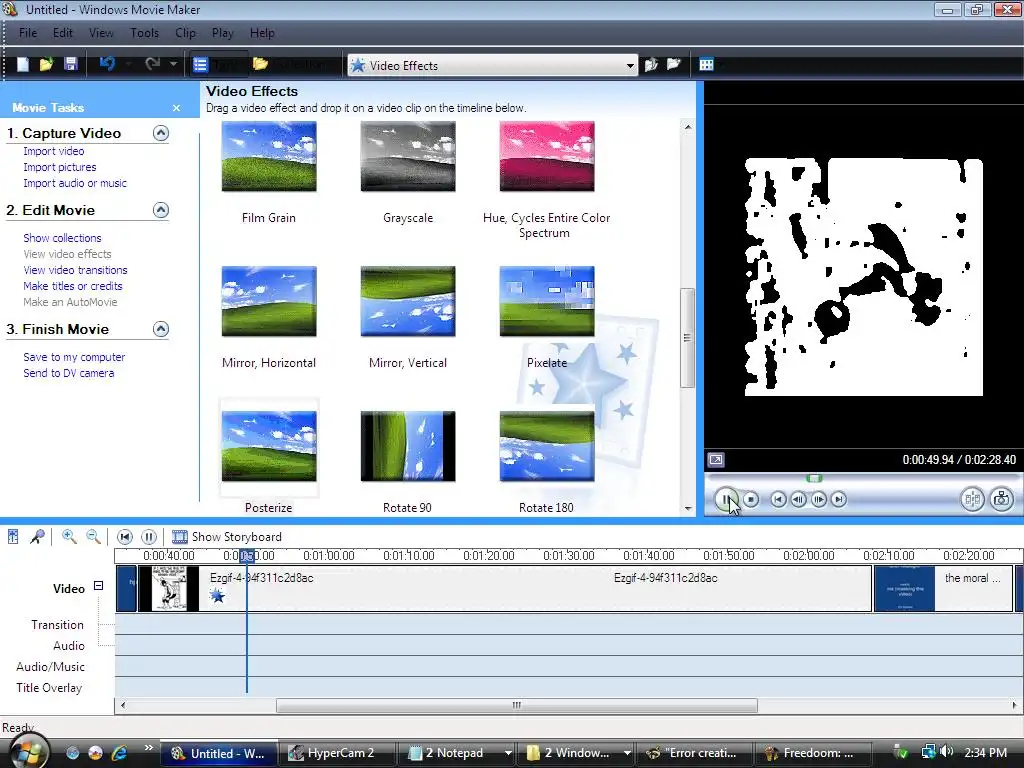The image size is (1024, 768).
Task: Click the Split Clip icon
Action: (x=972, y=500)
